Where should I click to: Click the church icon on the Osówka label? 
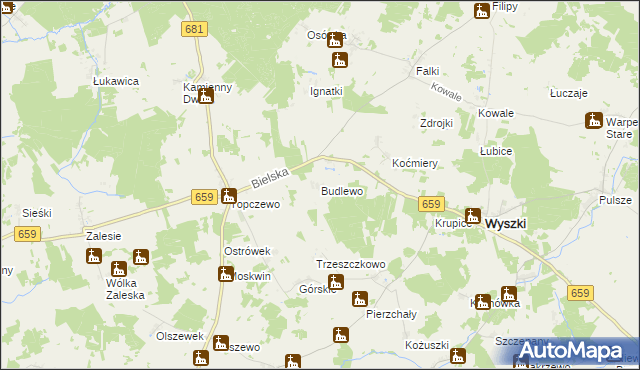(335, 40)
